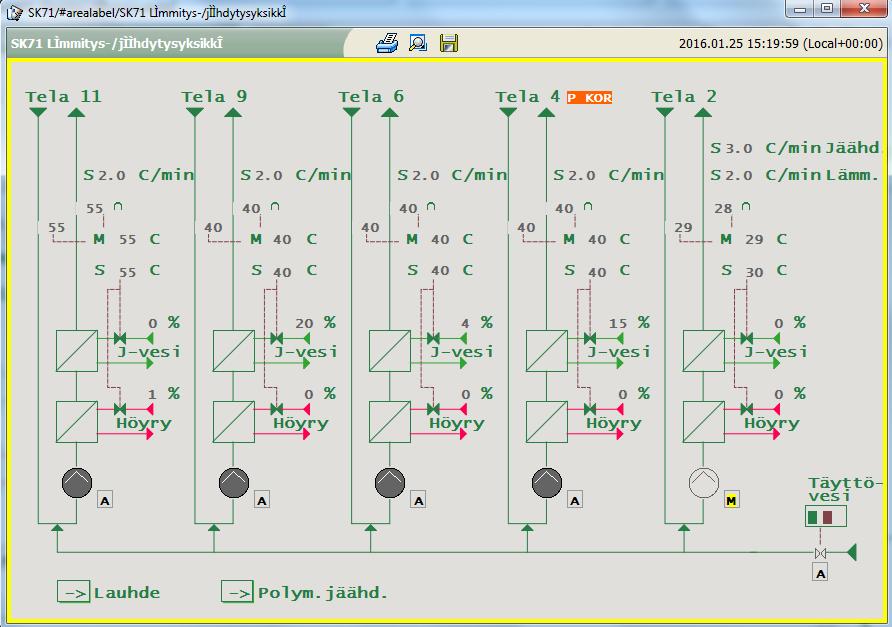Select Tela 9 Höyry heat exchanger
This screenshot has height=627, width=892.
tap(234, 422)
